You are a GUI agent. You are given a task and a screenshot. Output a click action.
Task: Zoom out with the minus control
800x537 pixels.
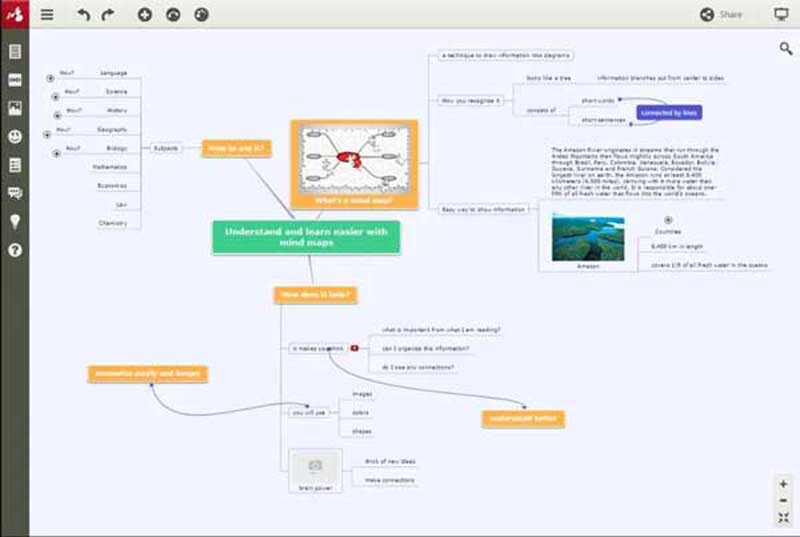tap(783, 500)
